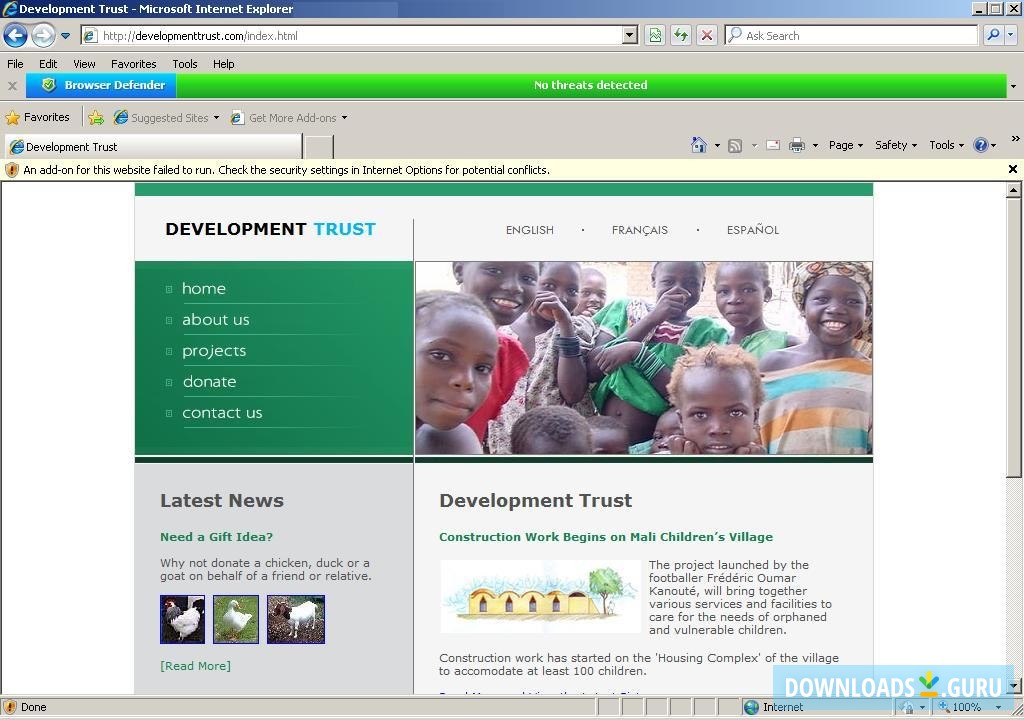The height and width of the screenshot is (720, 1024).
Task: Expand the Browser Defender options arrow
Action: click(1013, 86)
